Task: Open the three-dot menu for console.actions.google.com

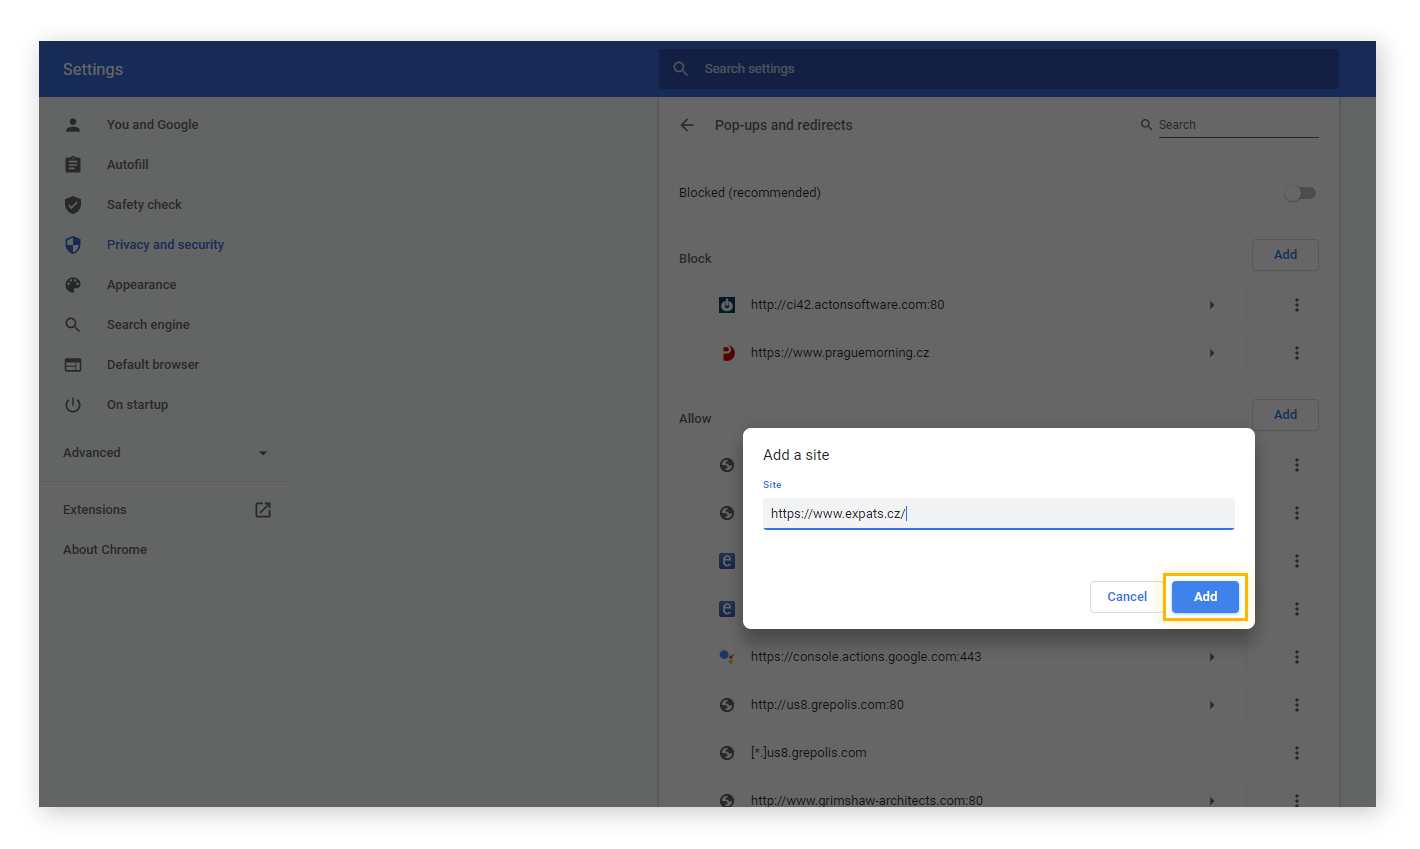Action: pos(1297,656)
